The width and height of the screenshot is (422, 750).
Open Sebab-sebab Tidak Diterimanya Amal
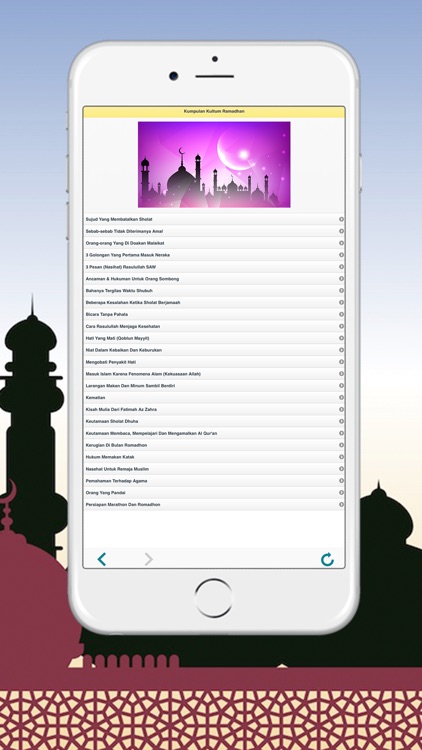pos(214,231)
